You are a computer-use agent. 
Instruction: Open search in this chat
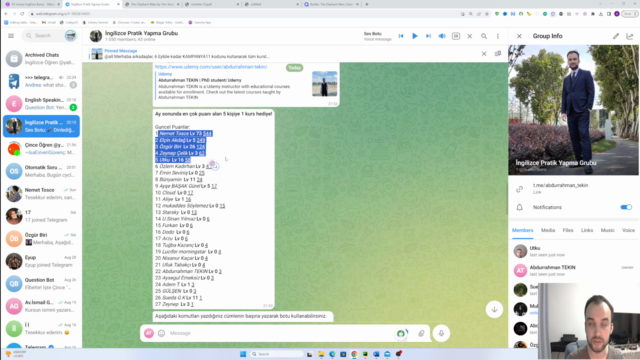pyautogui.click(x=484, y=36)
